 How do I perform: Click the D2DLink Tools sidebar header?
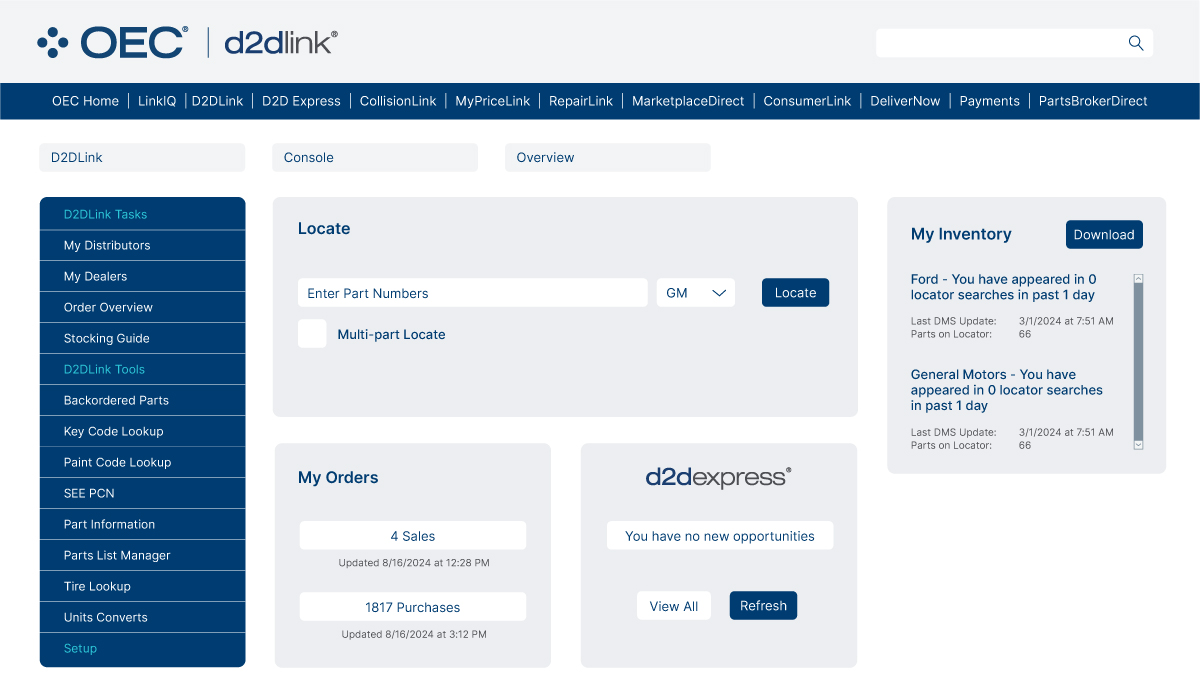pyautogui.click(x=142, y=370)
